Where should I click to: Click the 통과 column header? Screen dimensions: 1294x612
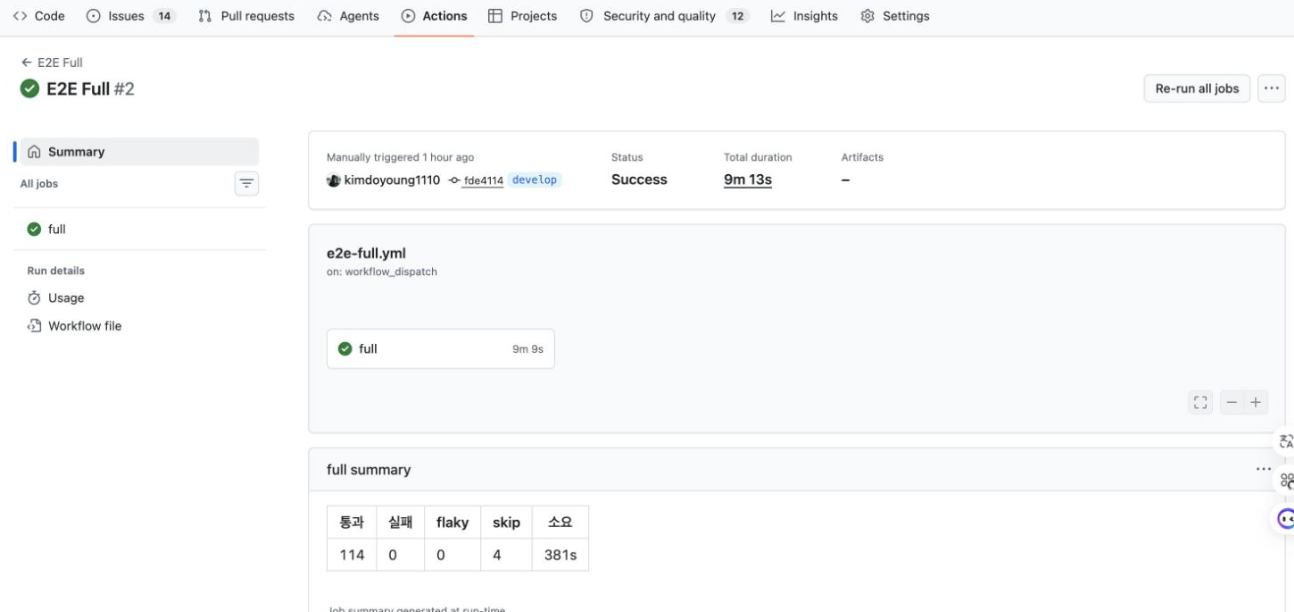(352, 522)
